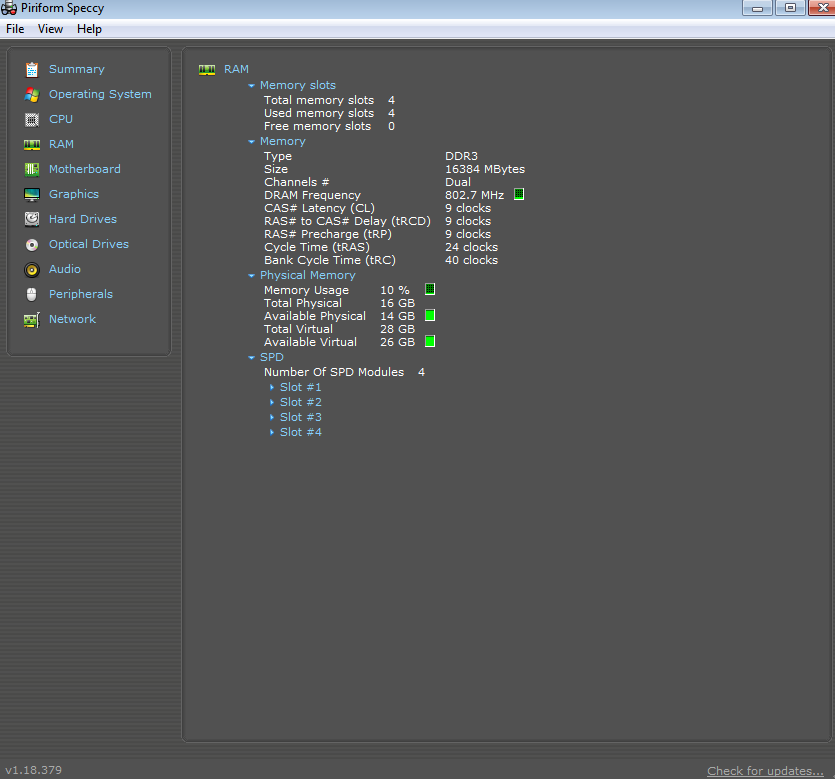Expand Slot #3 details
Screen dimensions: 835x779
[272, 417]
